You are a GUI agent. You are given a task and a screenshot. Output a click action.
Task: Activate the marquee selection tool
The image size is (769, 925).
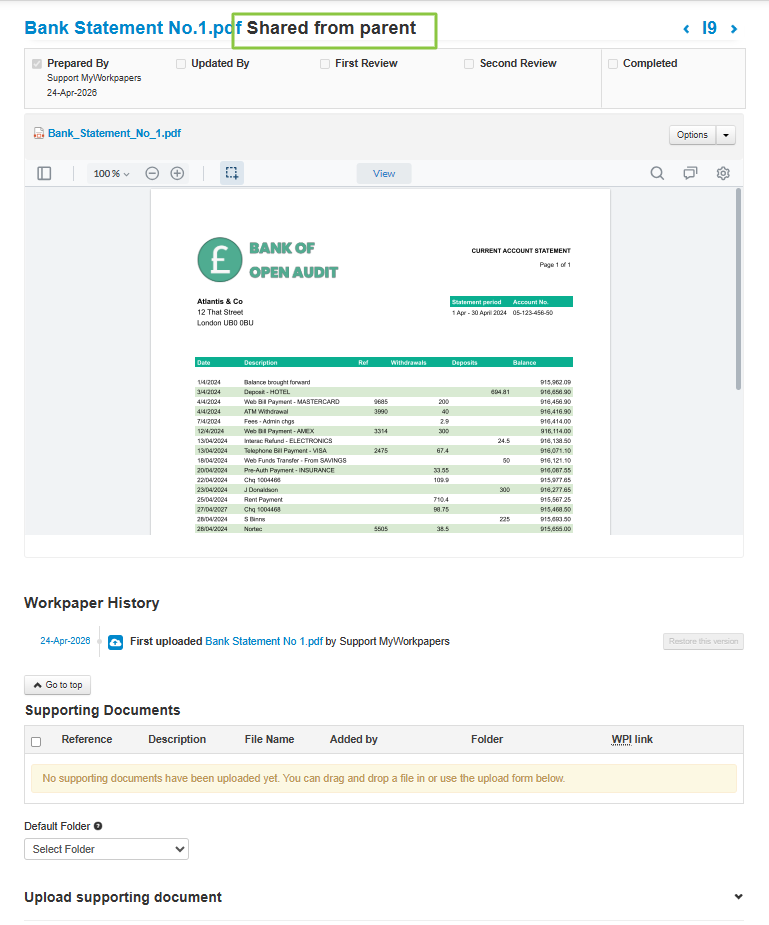coord(231,173)
